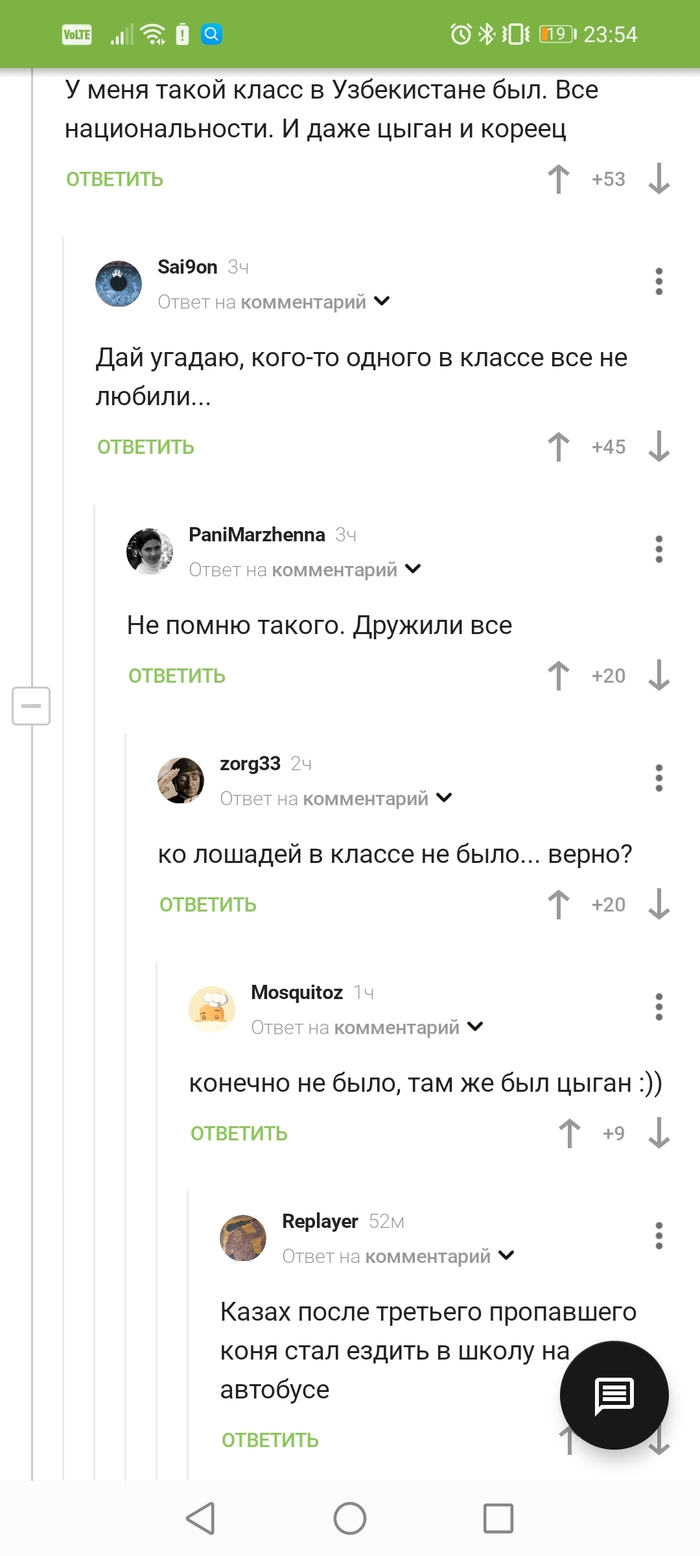Screen dimensions: 700x1556
Task: Upvote the top comment about Uzbekistan class
Action: point(557,179)
